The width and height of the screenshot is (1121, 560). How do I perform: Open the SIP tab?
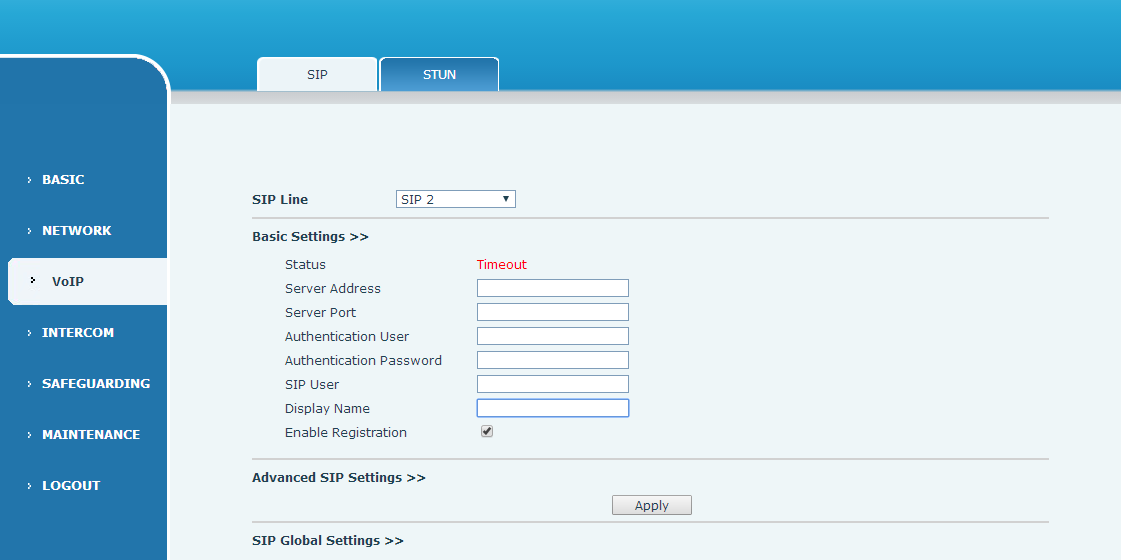(x=317, y=75)
